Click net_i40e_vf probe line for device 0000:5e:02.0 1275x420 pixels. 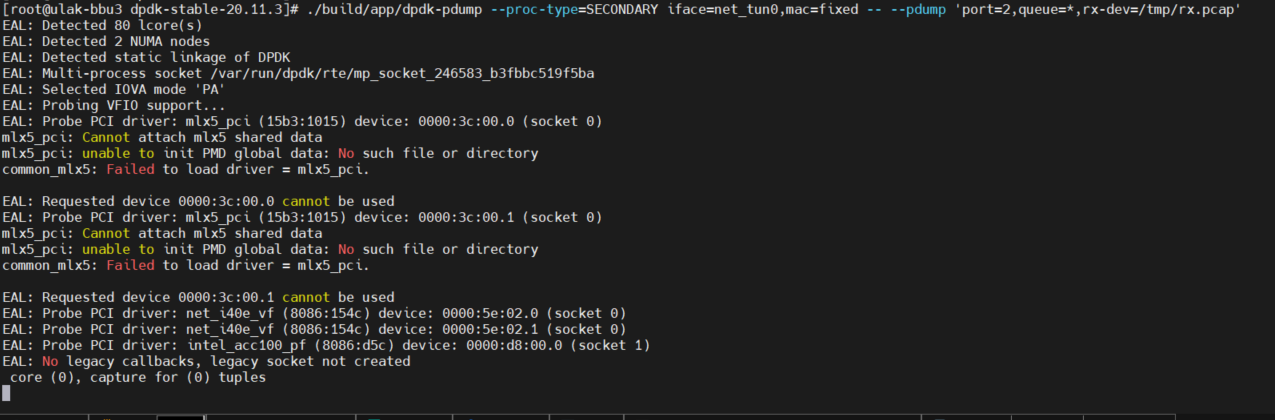tap(314, 313)
